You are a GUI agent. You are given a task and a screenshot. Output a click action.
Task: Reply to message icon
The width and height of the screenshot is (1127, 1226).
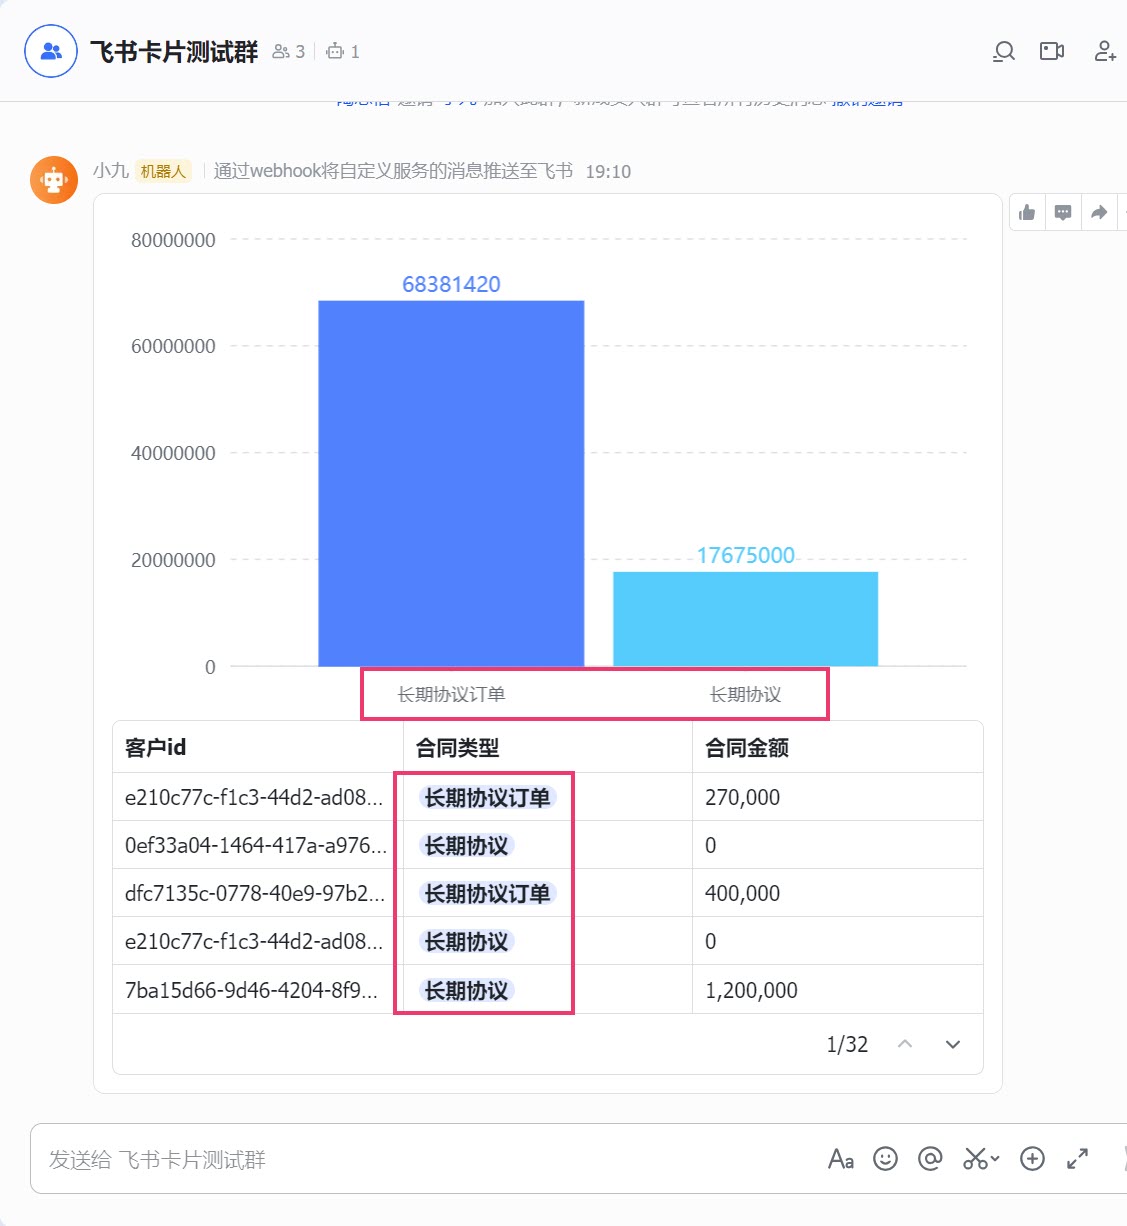pos(1063,212)
